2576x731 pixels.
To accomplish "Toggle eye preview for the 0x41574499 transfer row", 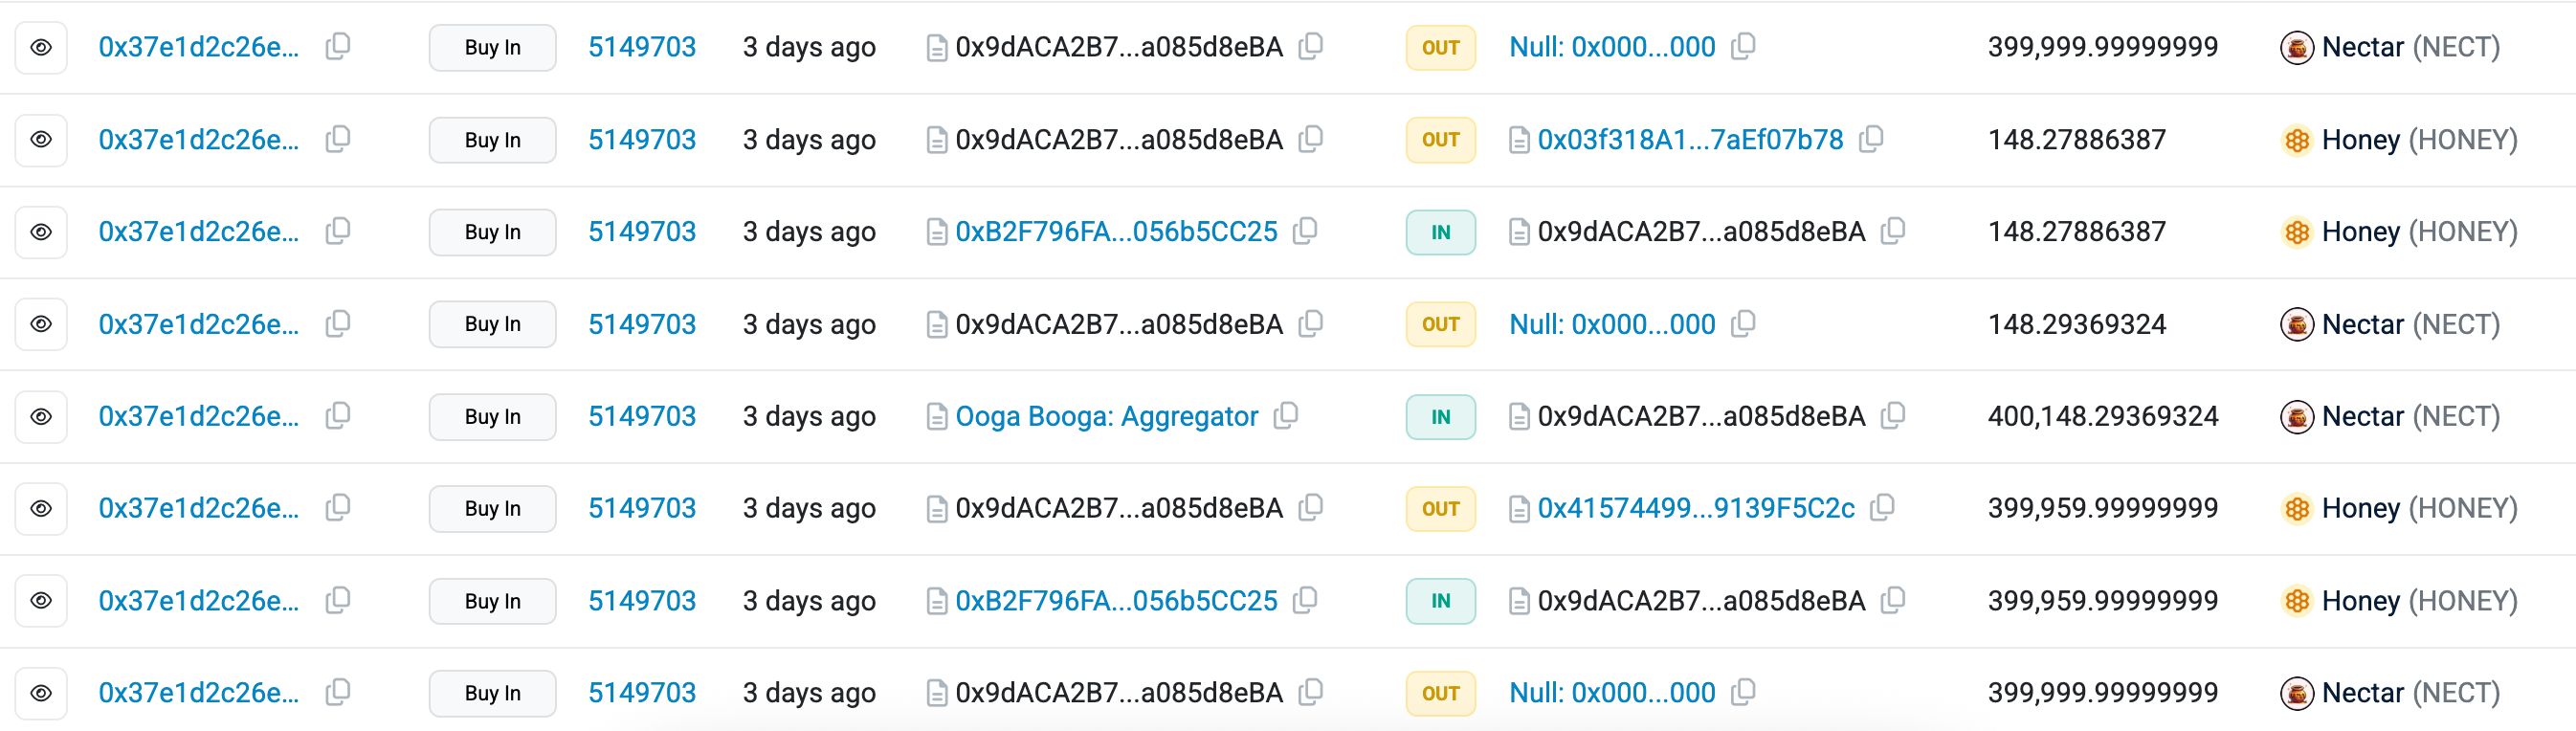I will (x=41, y=508).
